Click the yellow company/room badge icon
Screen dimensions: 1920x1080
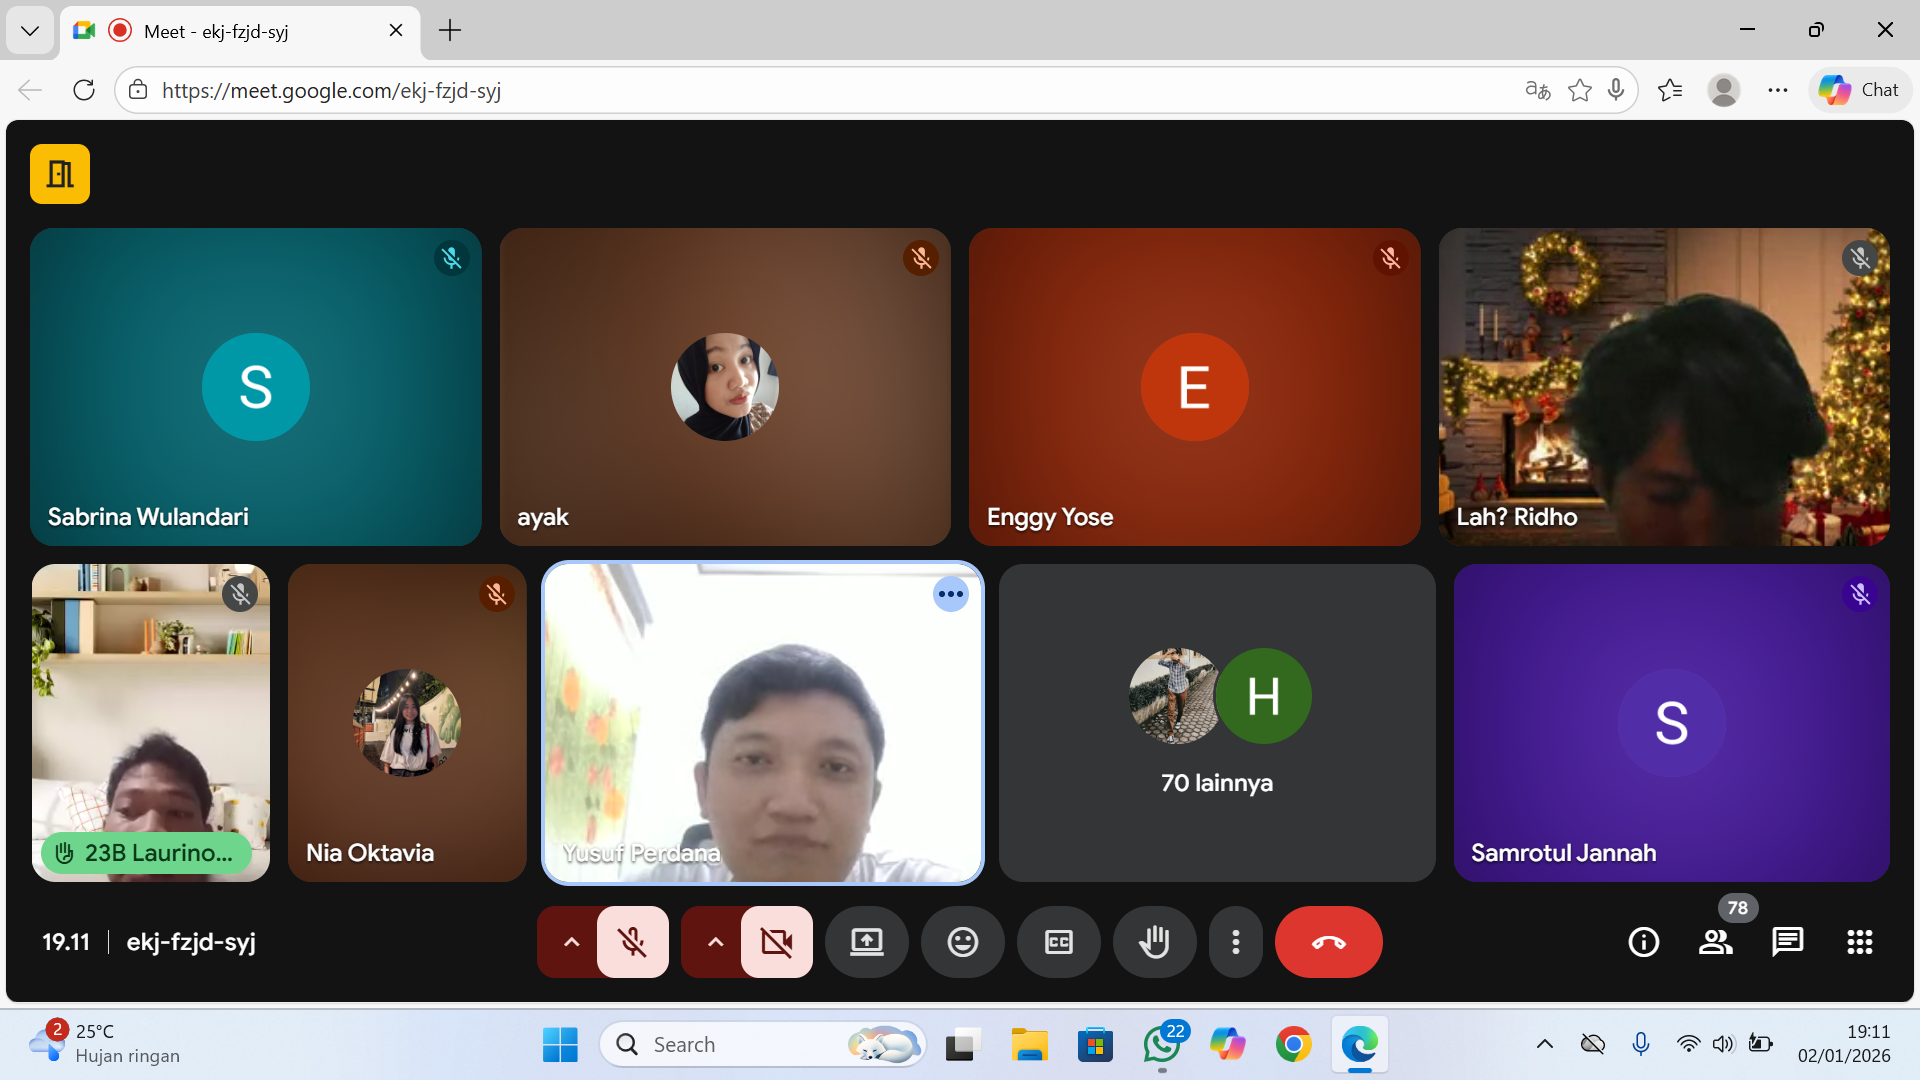click(60, 174)
